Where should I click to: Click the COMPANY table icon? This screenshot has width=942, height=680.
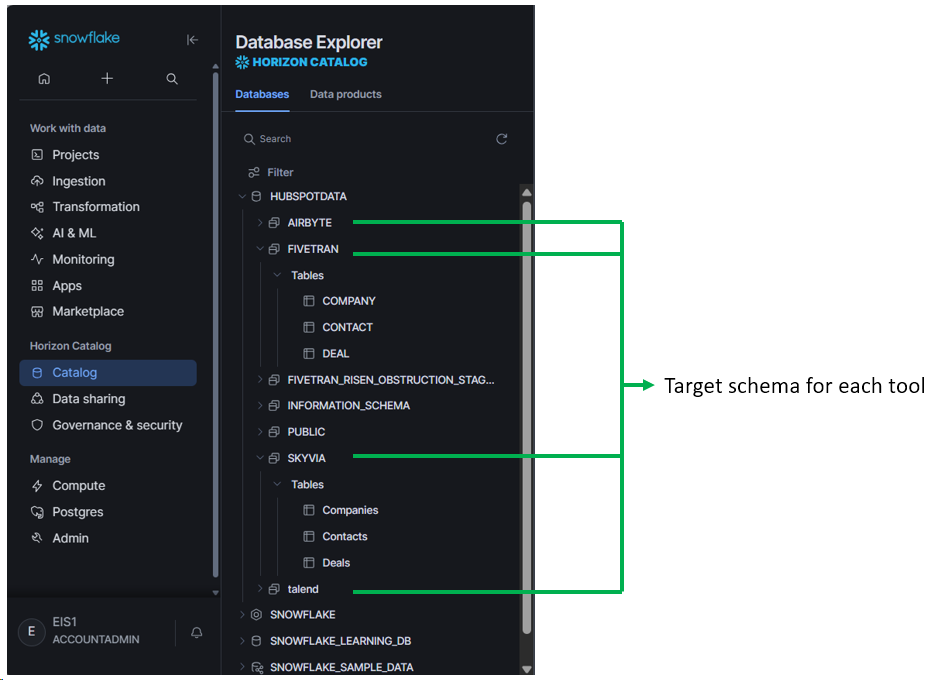309,301
